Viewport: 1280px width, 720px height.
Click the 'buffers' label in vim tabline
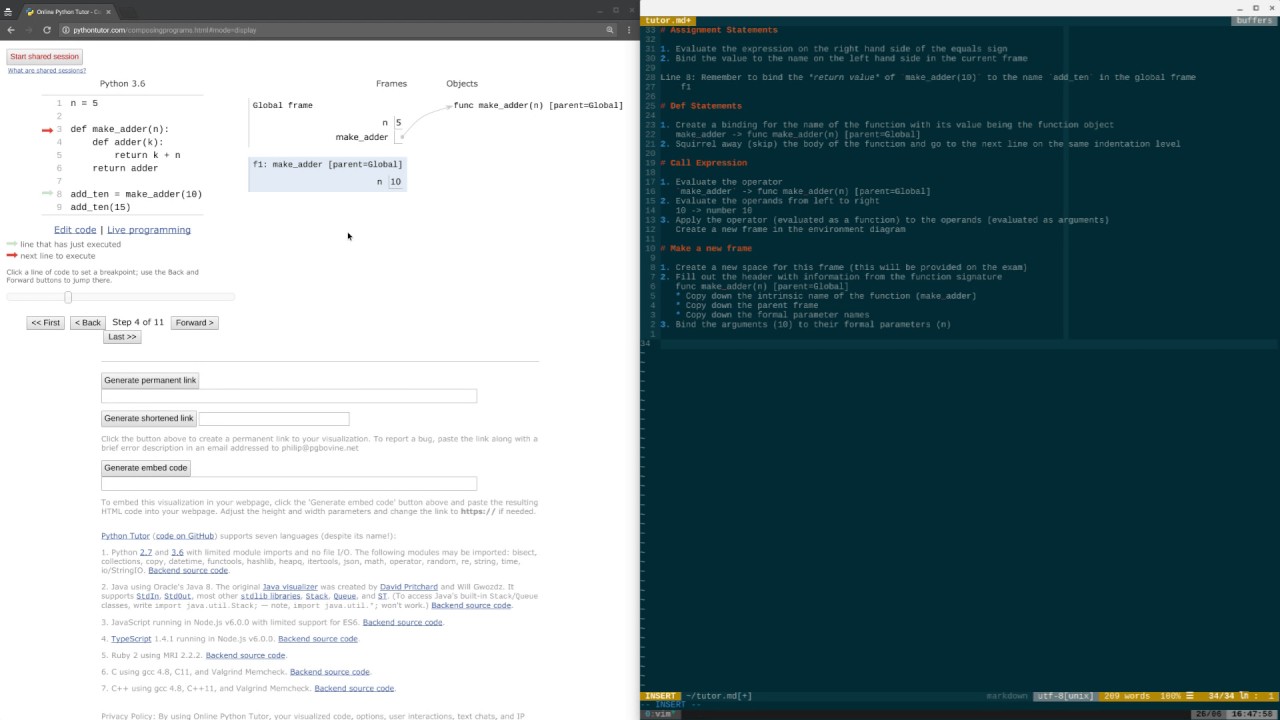(1254, 20)
